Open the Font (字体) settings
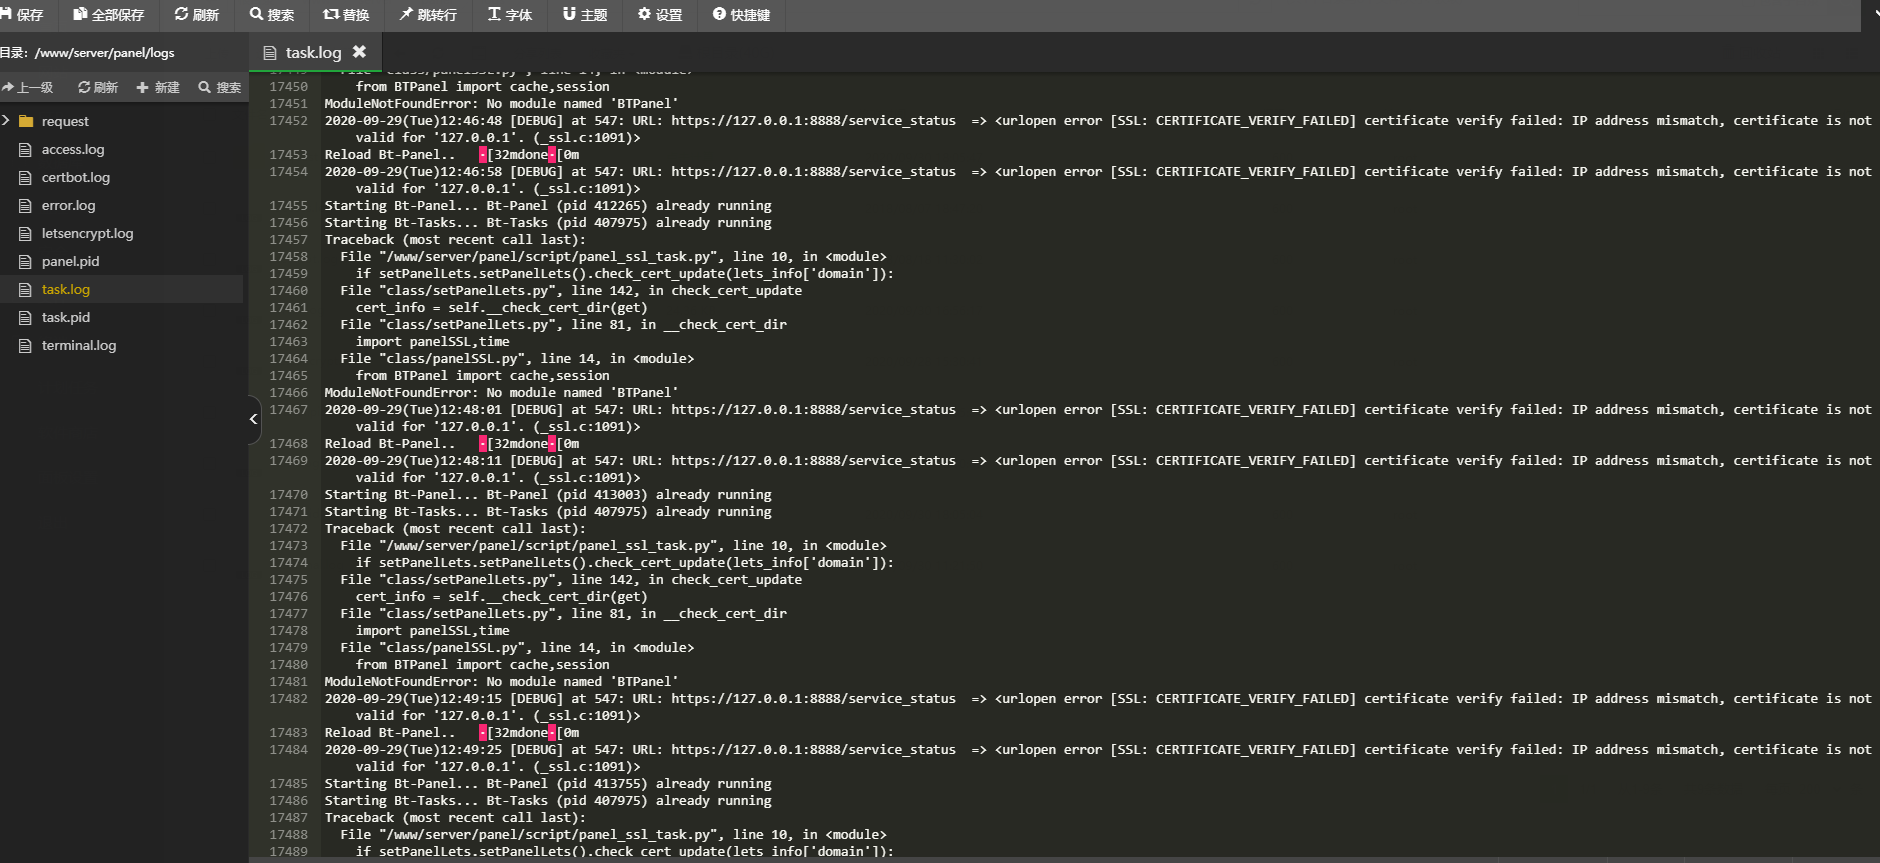Image resolution: width=1880 pixels, height=863 pixels. (x=510, y=15)
